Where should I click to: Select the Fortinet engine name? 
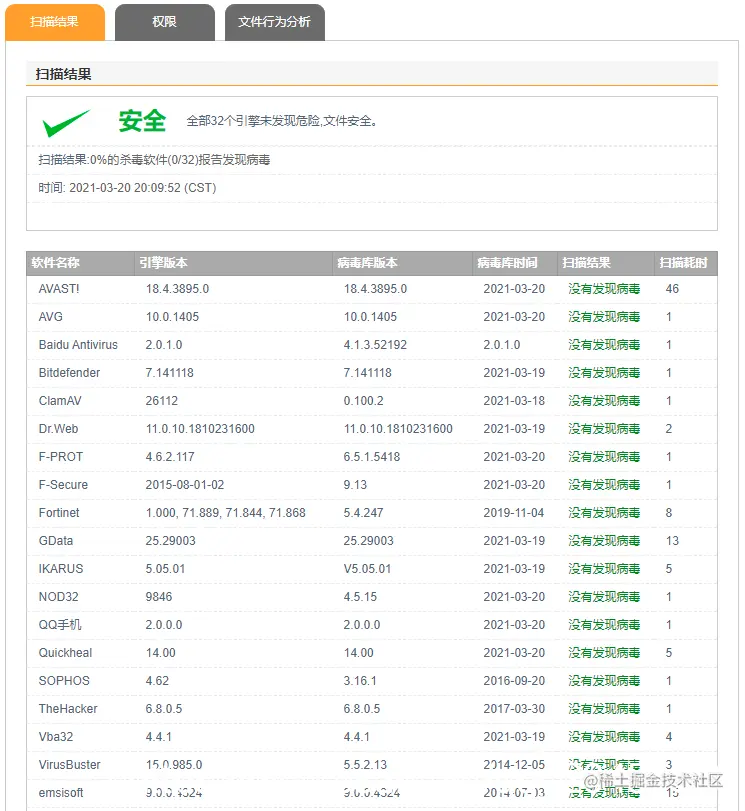point(59,513)
